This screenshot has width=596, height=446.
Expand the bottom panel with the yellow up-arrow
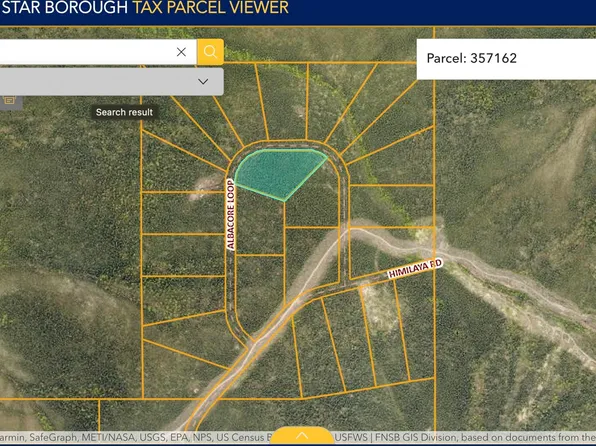pyautogui.click(x=302, y=436)
